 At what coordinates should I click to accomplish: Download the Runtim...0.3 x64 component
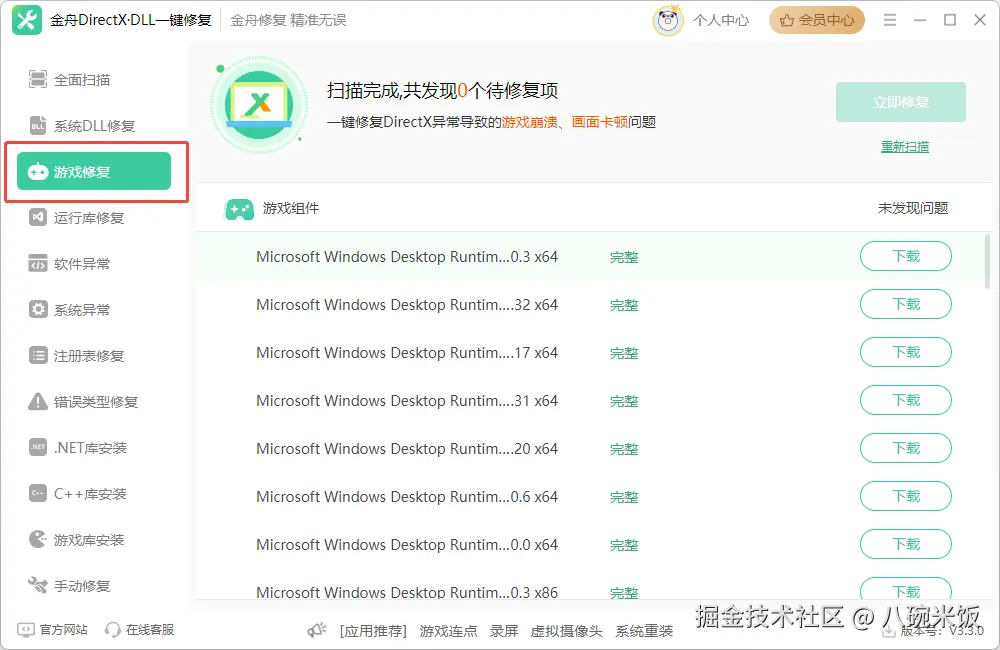click(906, 256)
